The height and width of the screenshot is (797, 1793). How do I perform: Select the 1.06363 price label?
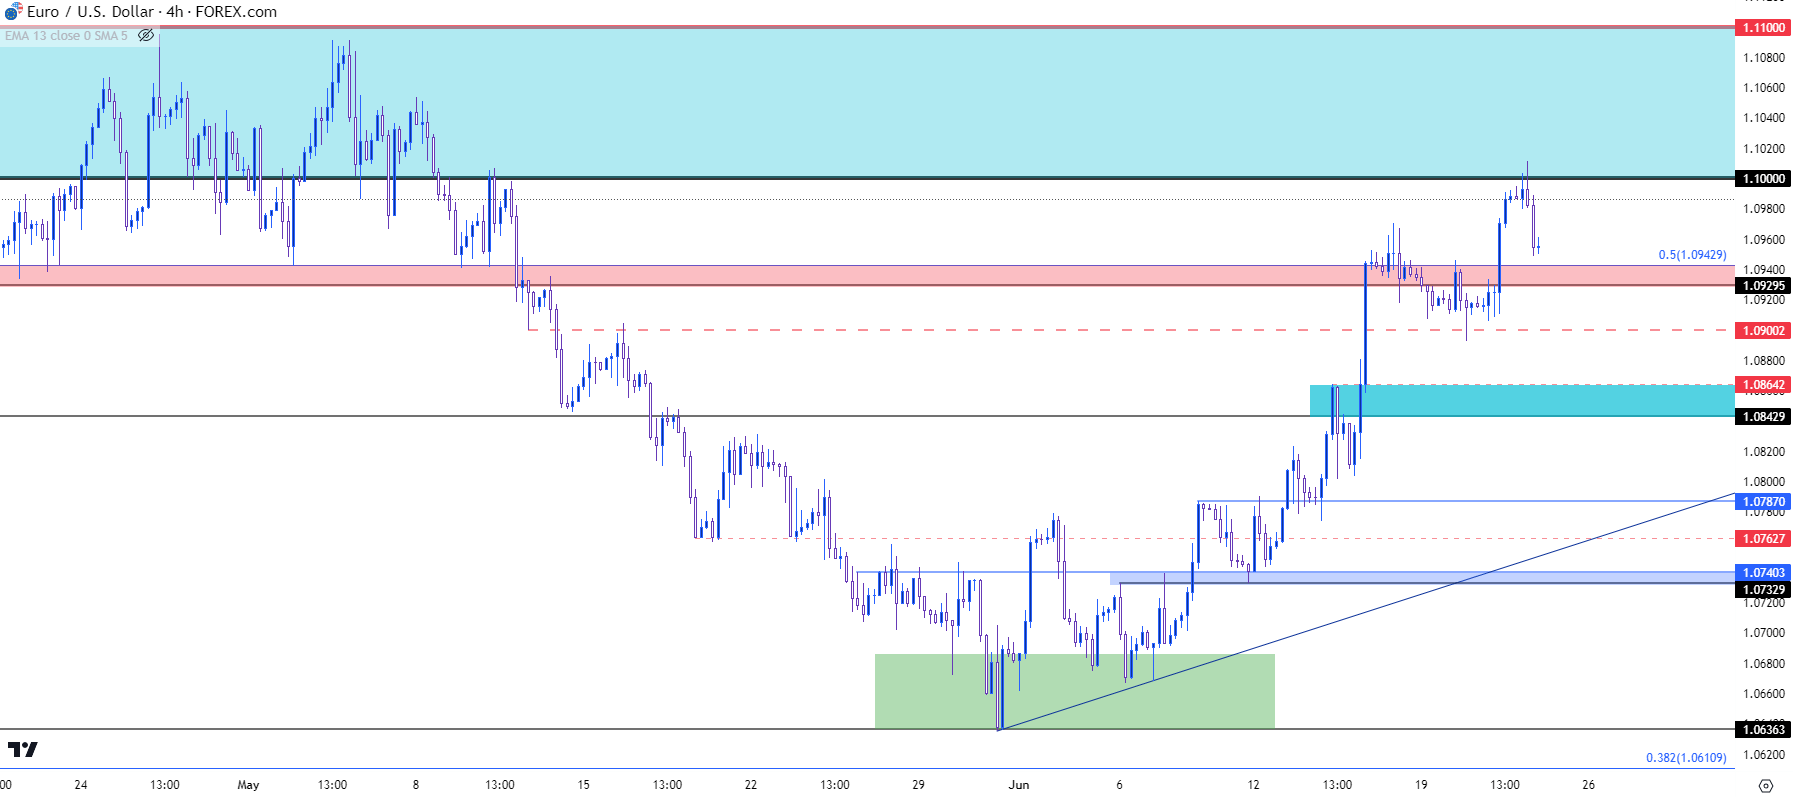coord(1763,730)
